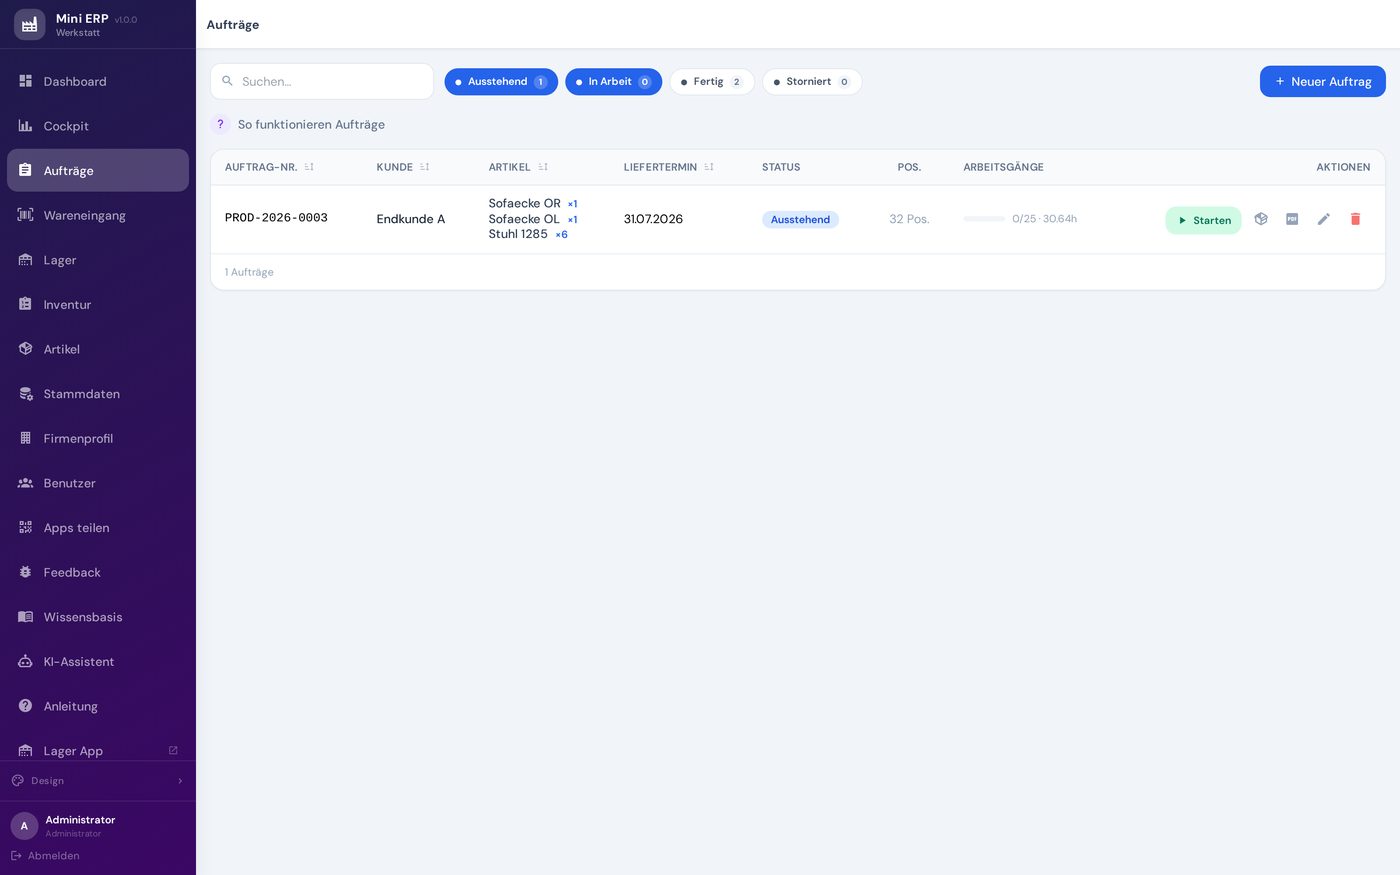Toggle the In Arbeit status filter
The height and width of the screenshot is (875, 1400).
tap(613, 82)
